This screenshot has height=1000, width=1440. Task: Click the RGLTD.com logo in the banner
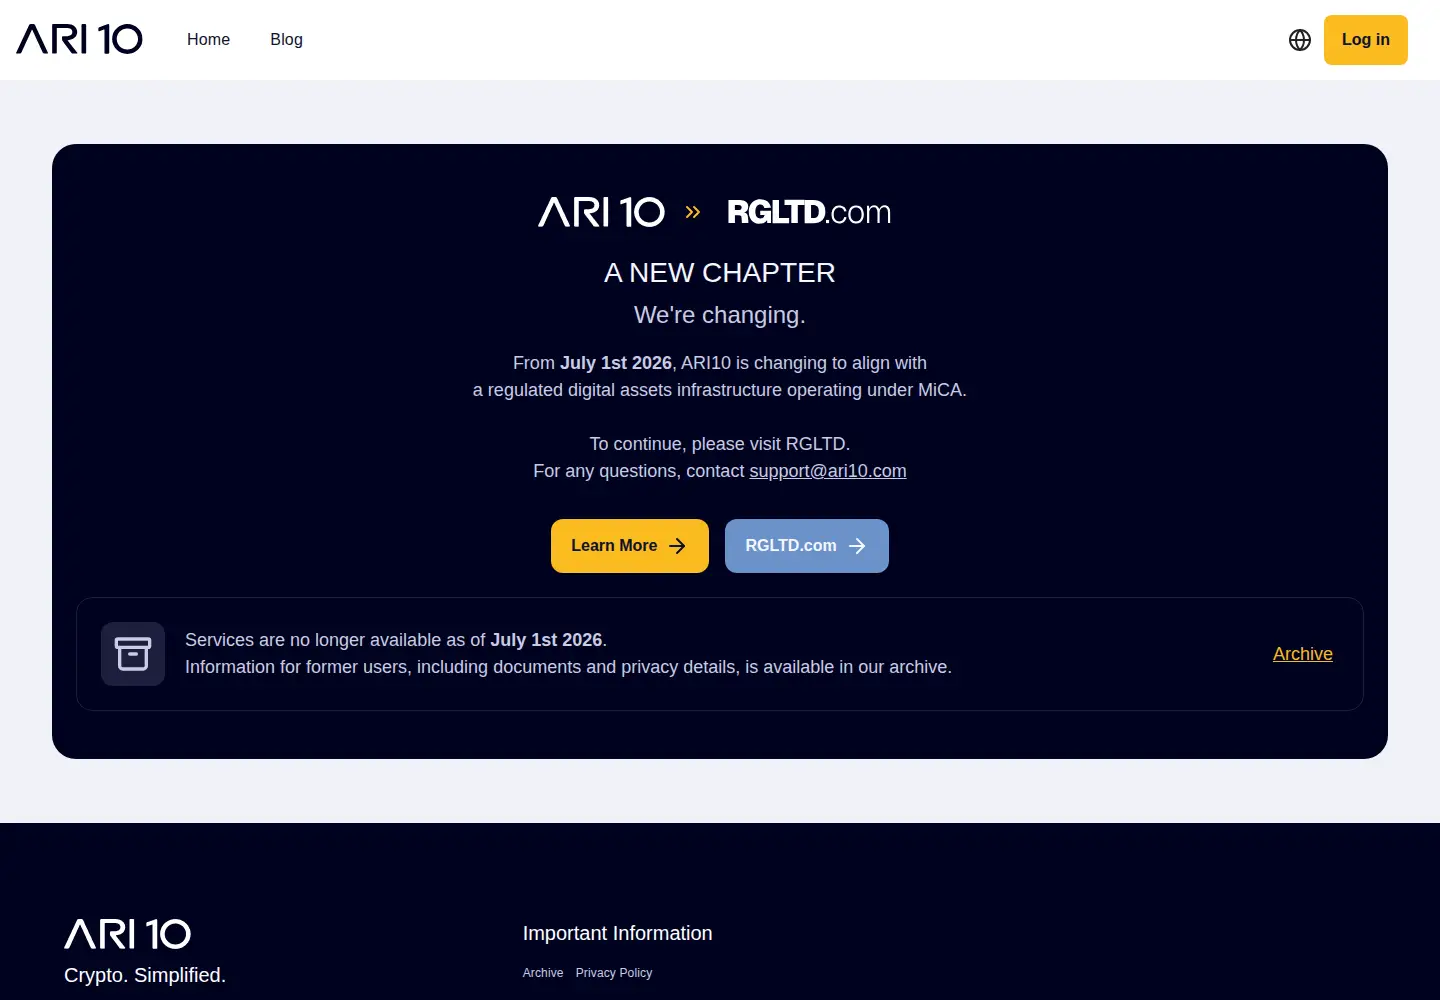click(x=809, y=212)
